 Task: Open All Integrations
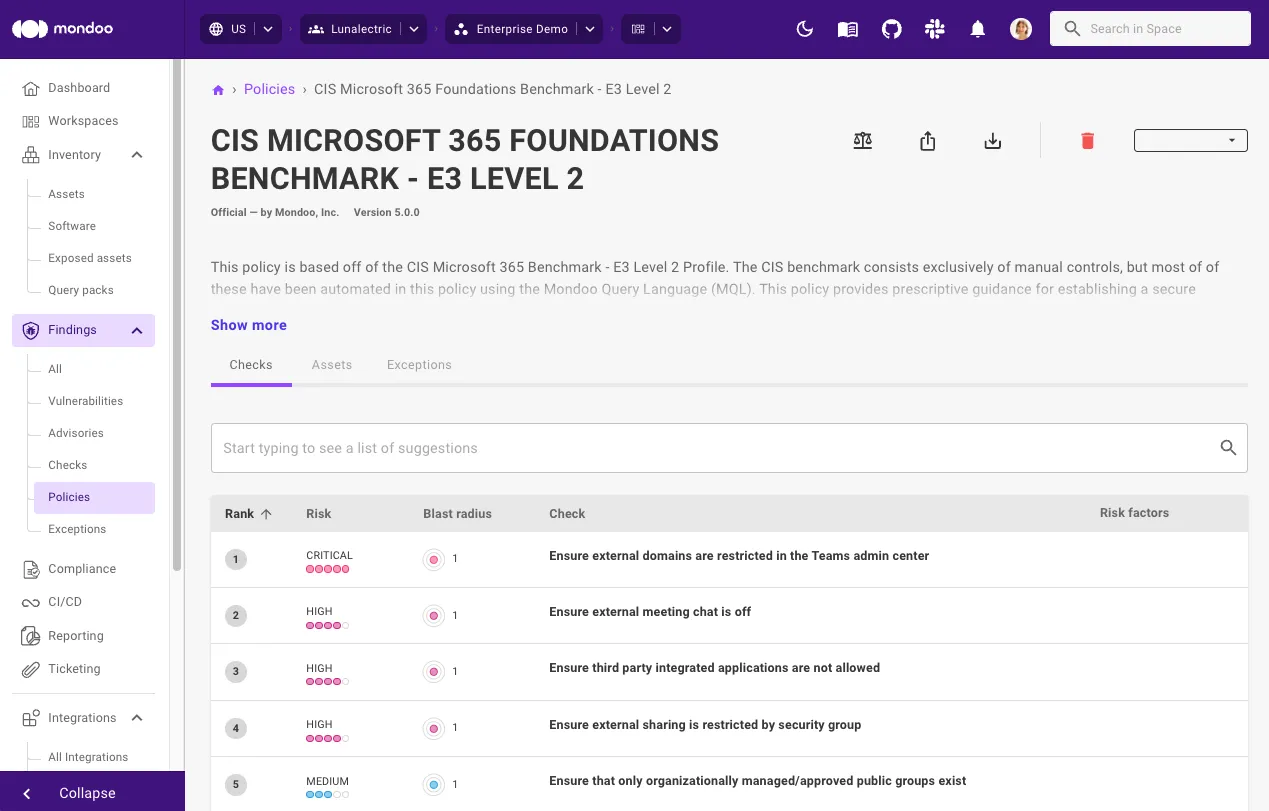click(88, 757)
